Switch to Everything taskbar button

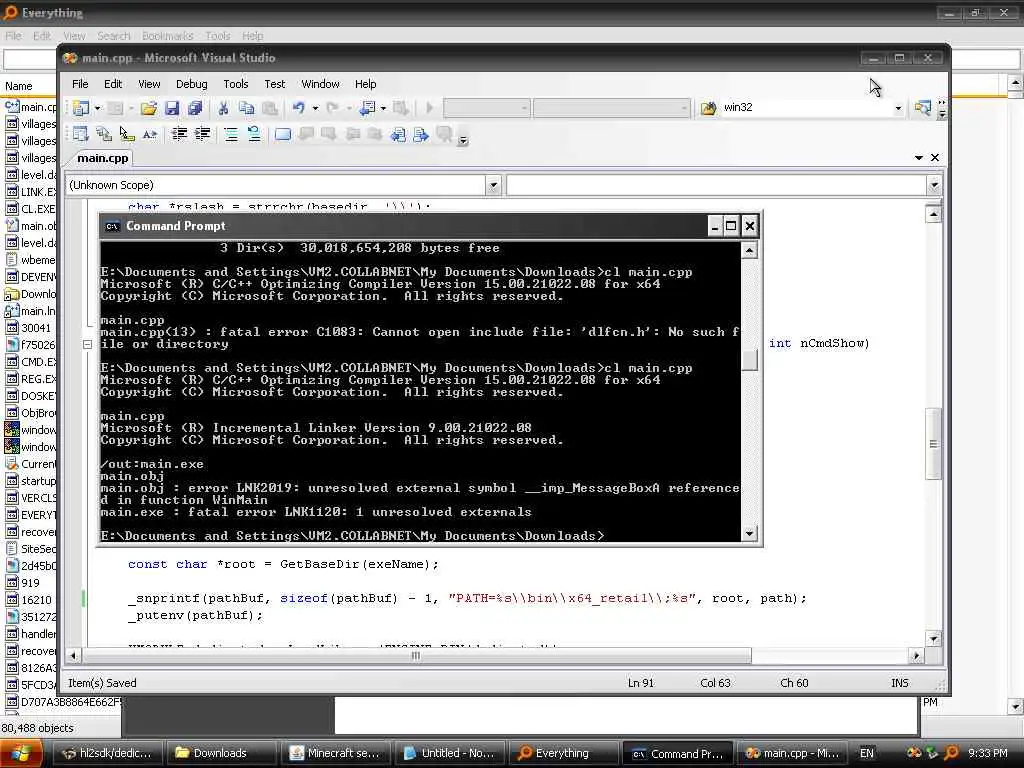coord(564,753)
